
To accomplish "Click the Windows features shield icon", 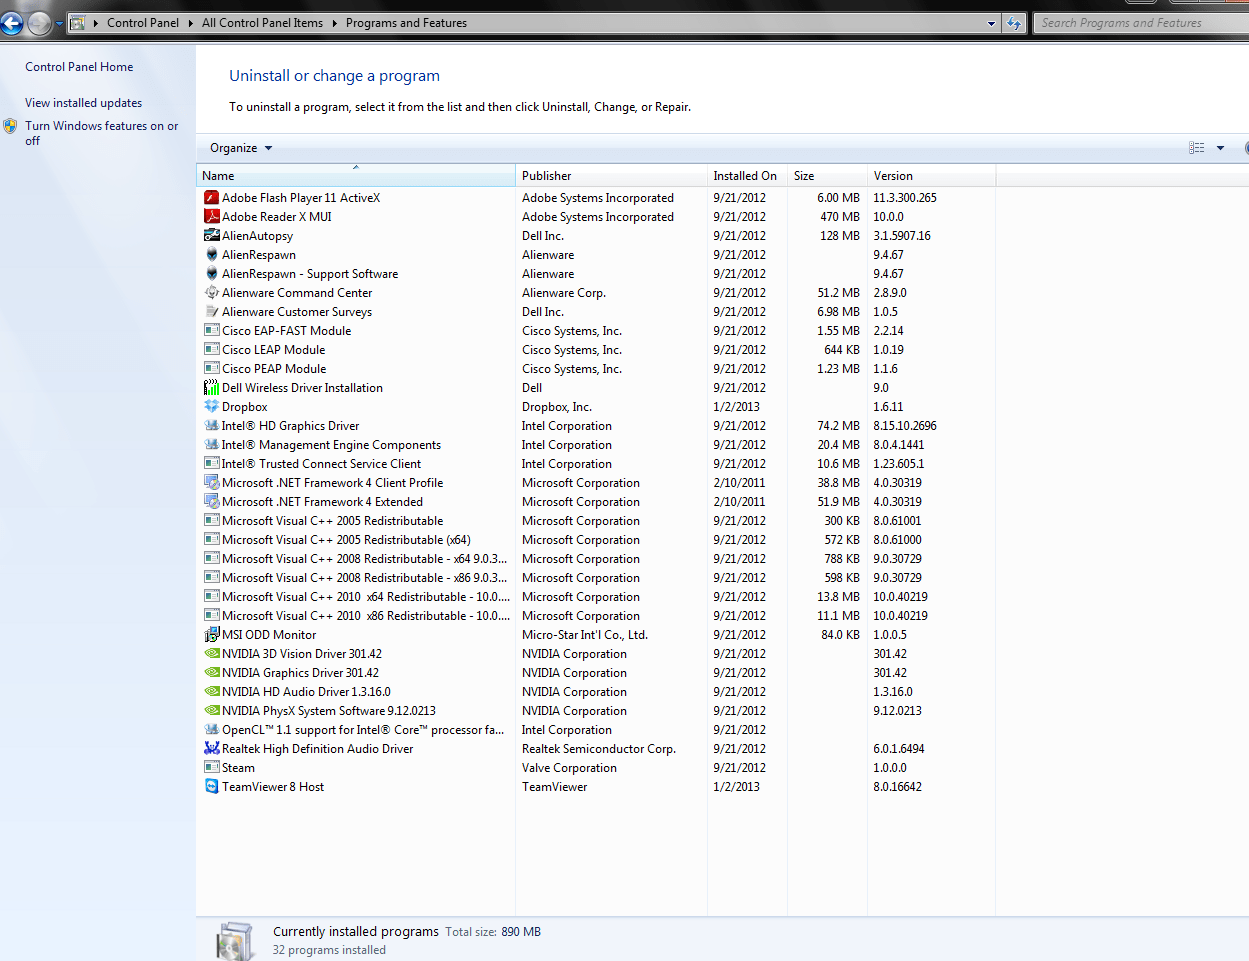I will tap(10, 126).
